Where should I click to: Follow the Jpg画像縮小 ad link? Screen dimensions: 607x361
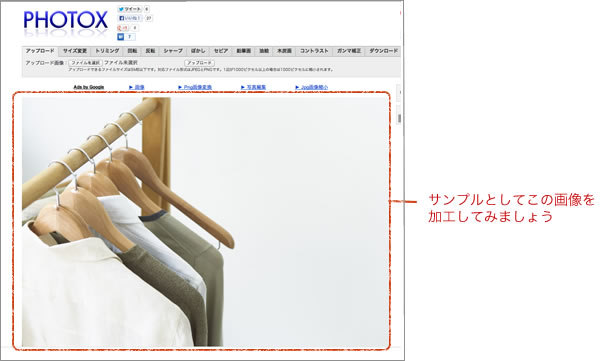312,87
